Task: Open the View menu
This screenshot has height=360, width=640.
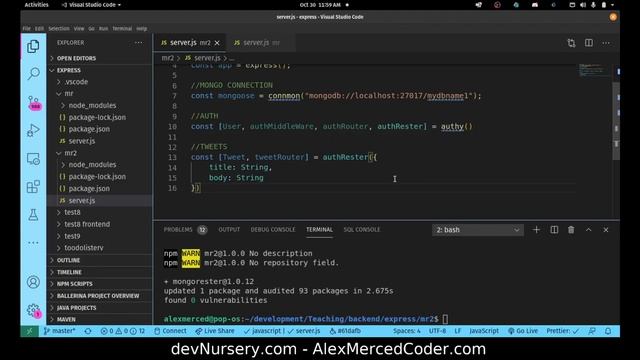Action: point(79,29)
